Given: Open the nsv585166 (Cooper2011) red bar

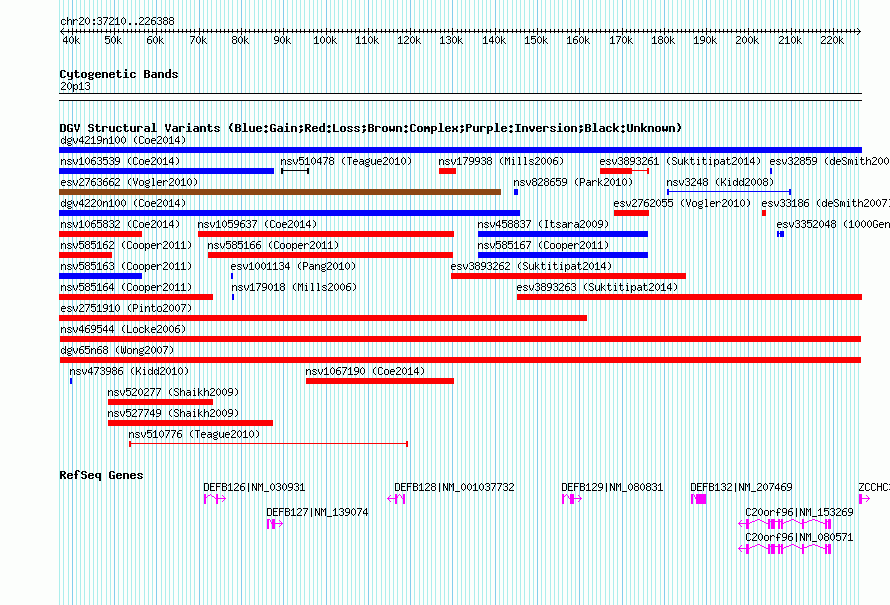Looking at the screenshot, I should pyautogui.click(x=330, y=255).
